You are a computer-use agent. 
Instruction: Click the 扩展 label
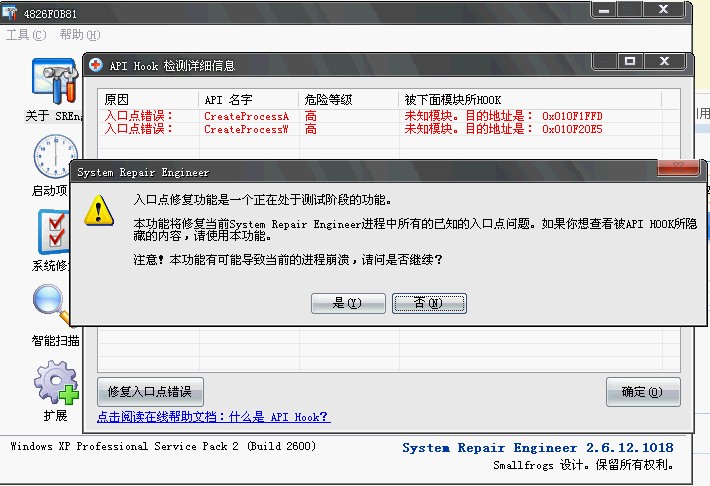point(55,415)
